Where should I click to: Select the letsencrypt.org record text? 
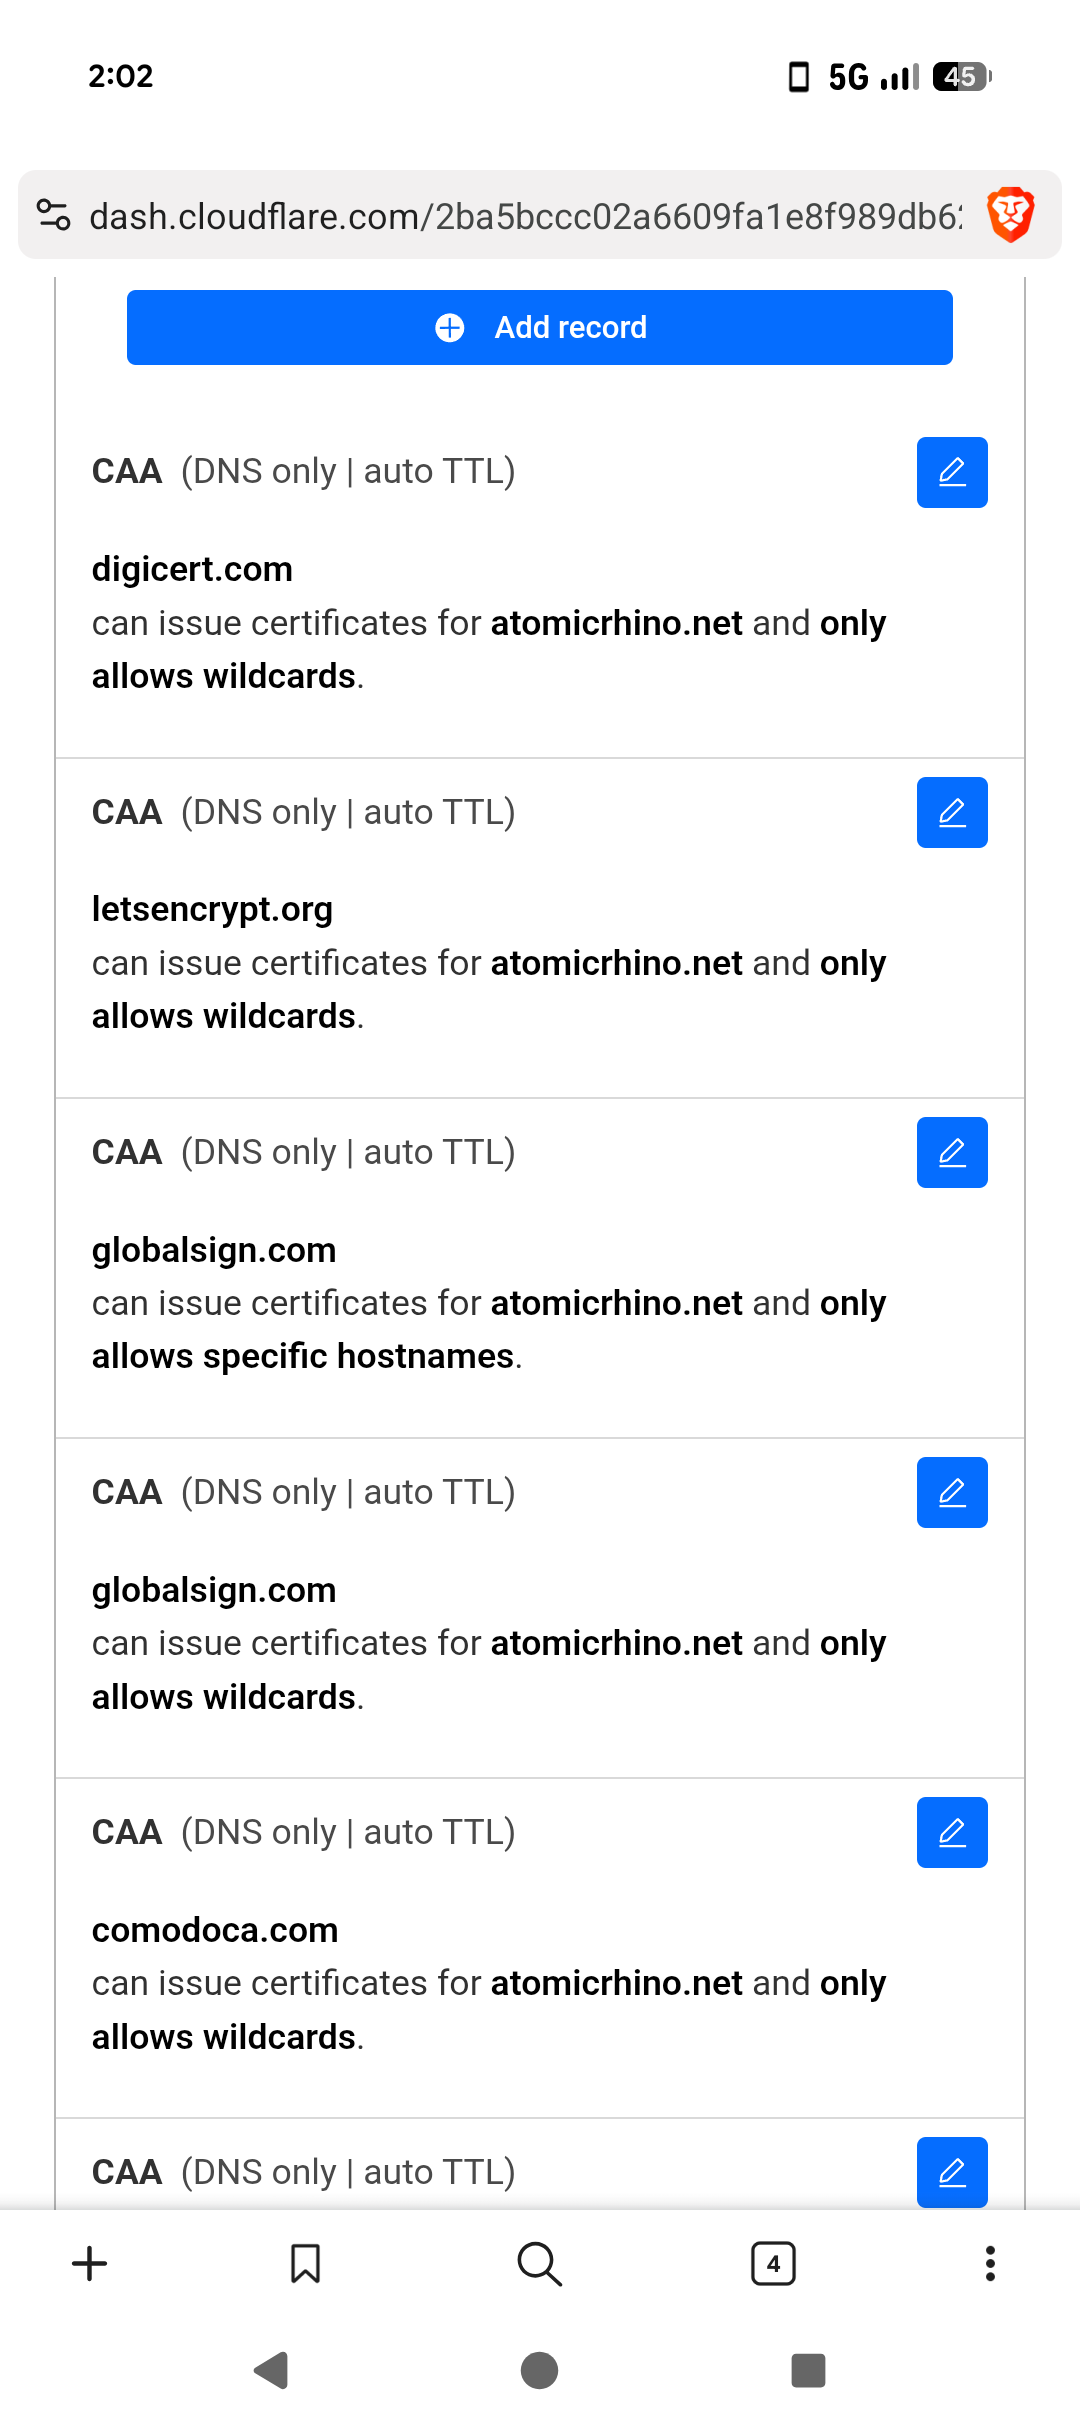pos(212,909)
